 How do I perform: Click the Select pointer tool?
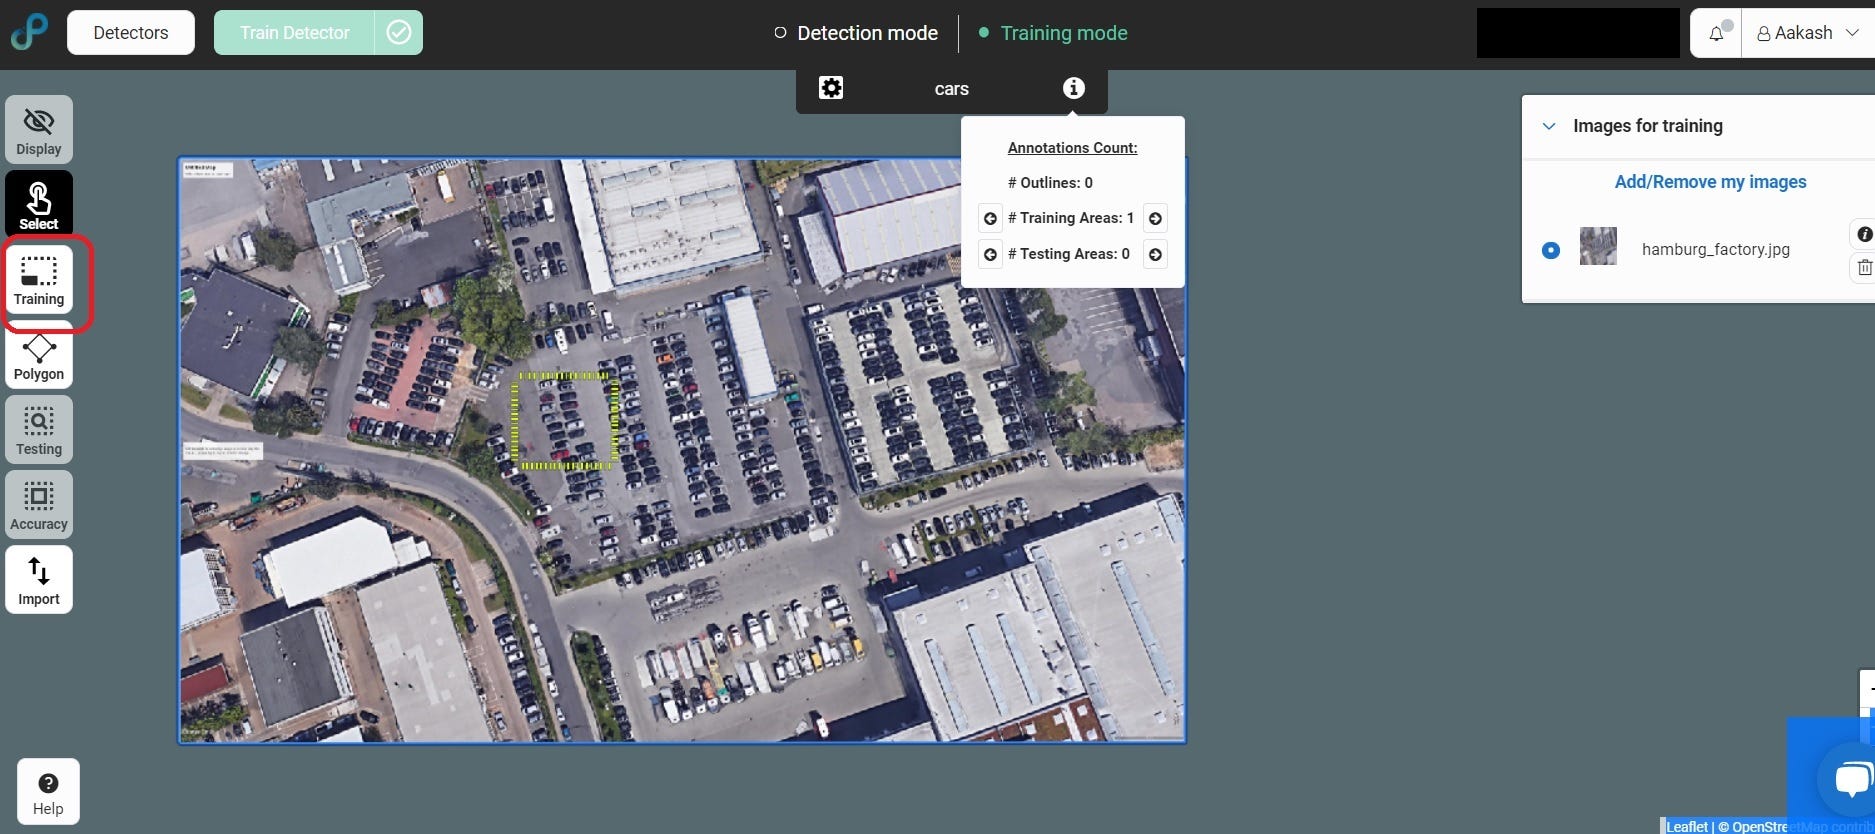(39, 205)
